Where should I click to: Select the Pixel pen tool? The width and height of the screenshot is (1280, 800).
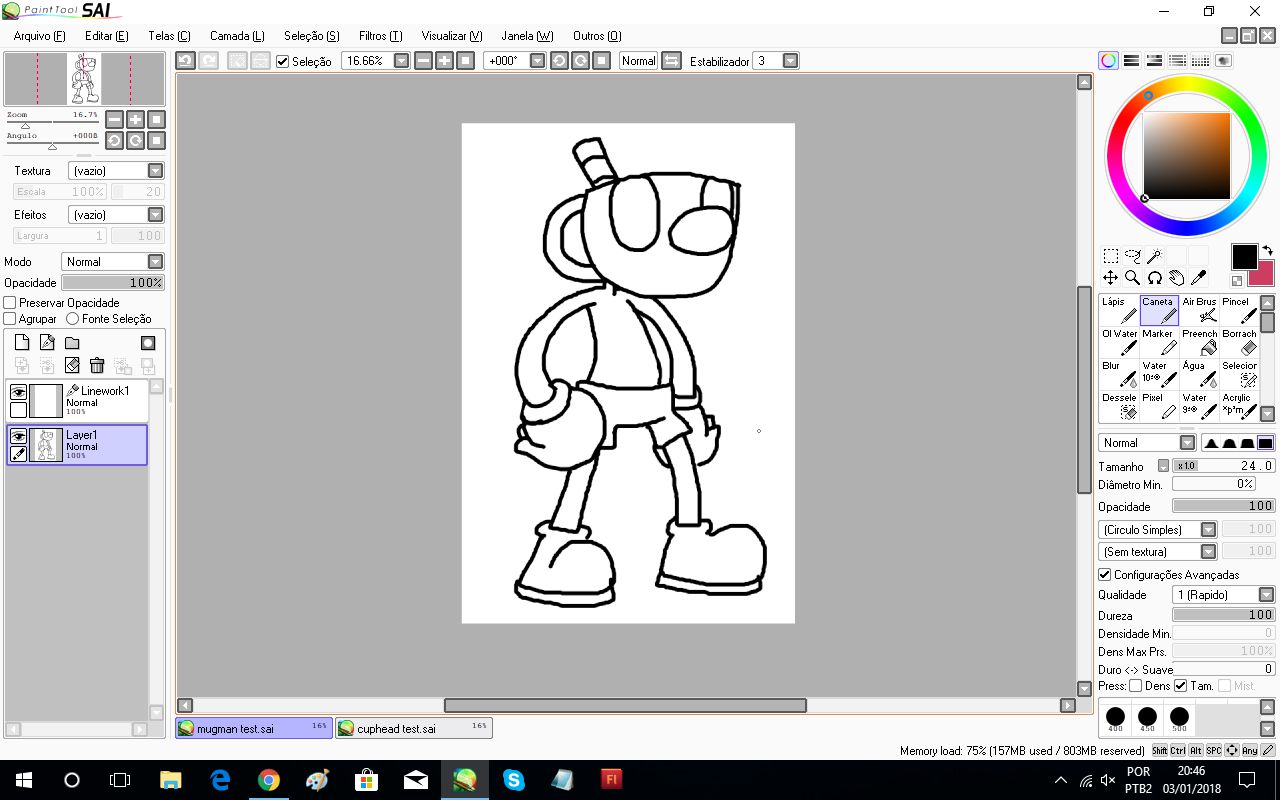click(x=1159, y=406)
